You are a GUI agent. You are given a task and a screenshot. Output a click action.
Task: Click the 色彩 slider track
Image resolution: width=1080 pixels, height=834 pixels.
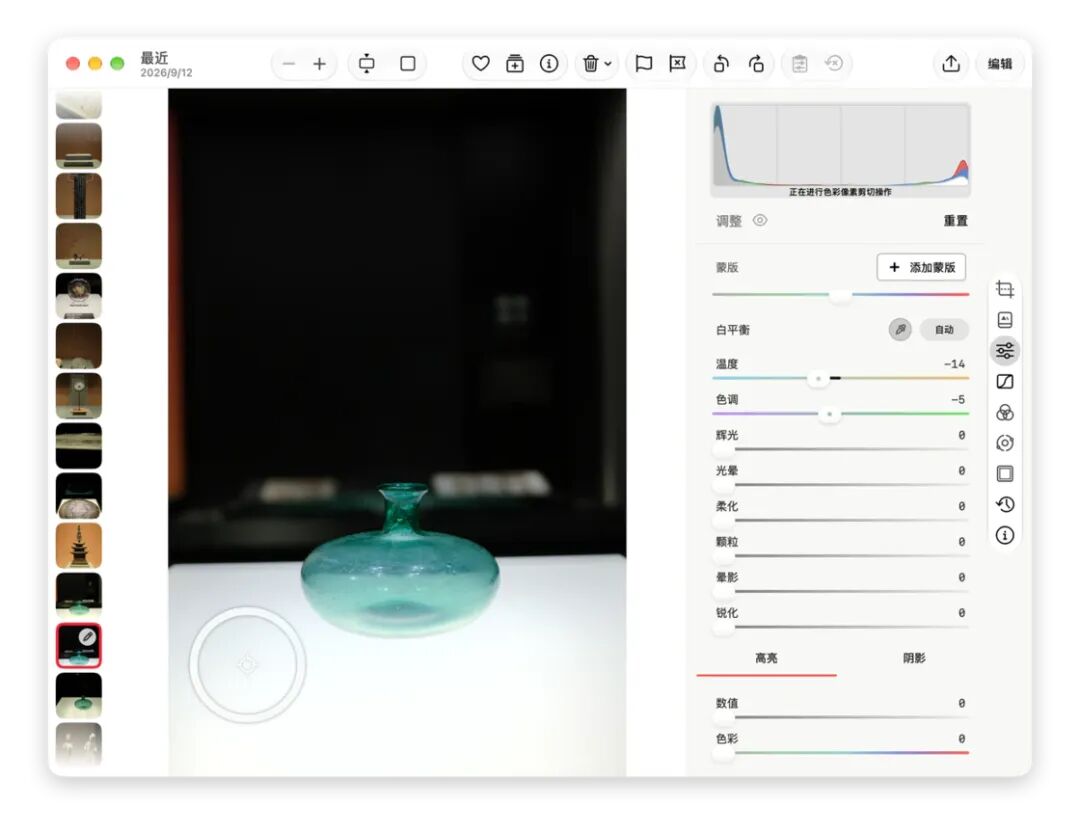pos(840,753)
